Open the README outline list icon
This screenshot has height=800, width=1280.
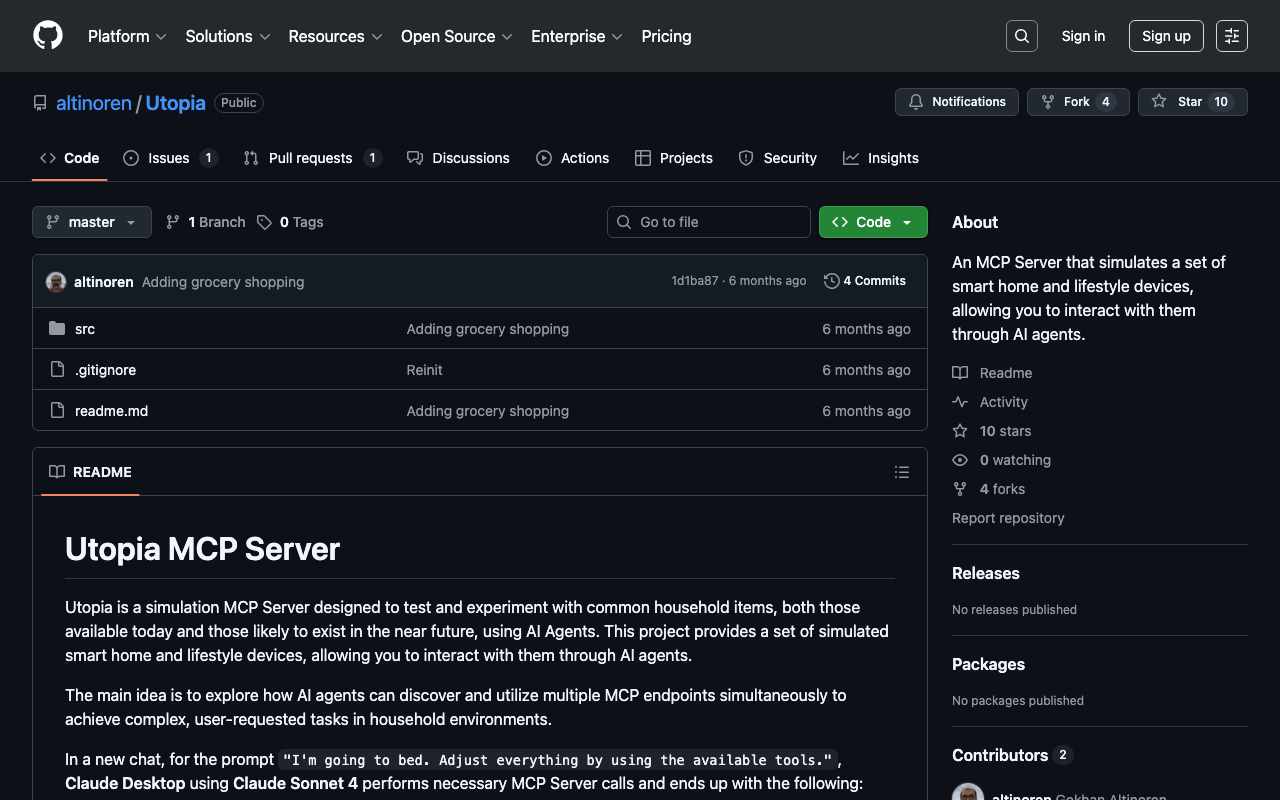[x=902, y=472]
